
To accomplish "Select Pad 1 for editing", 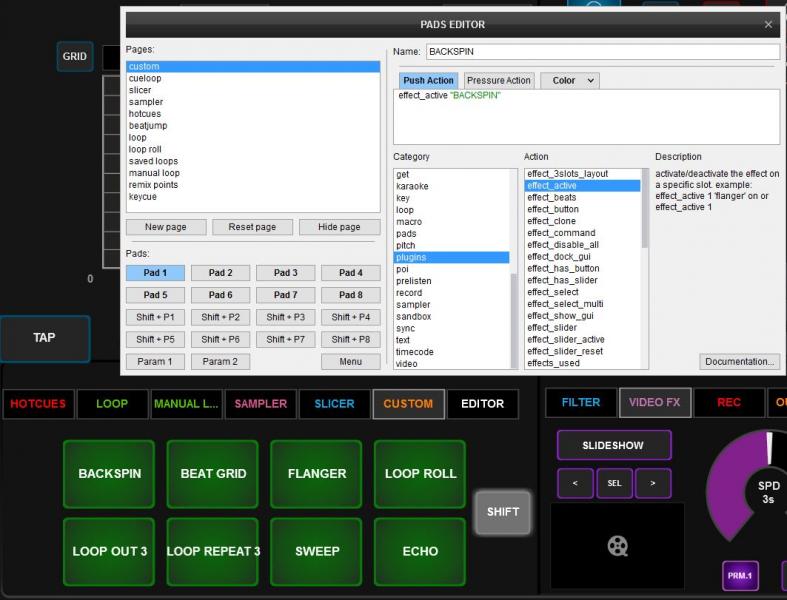I will [x=155, y=273].
